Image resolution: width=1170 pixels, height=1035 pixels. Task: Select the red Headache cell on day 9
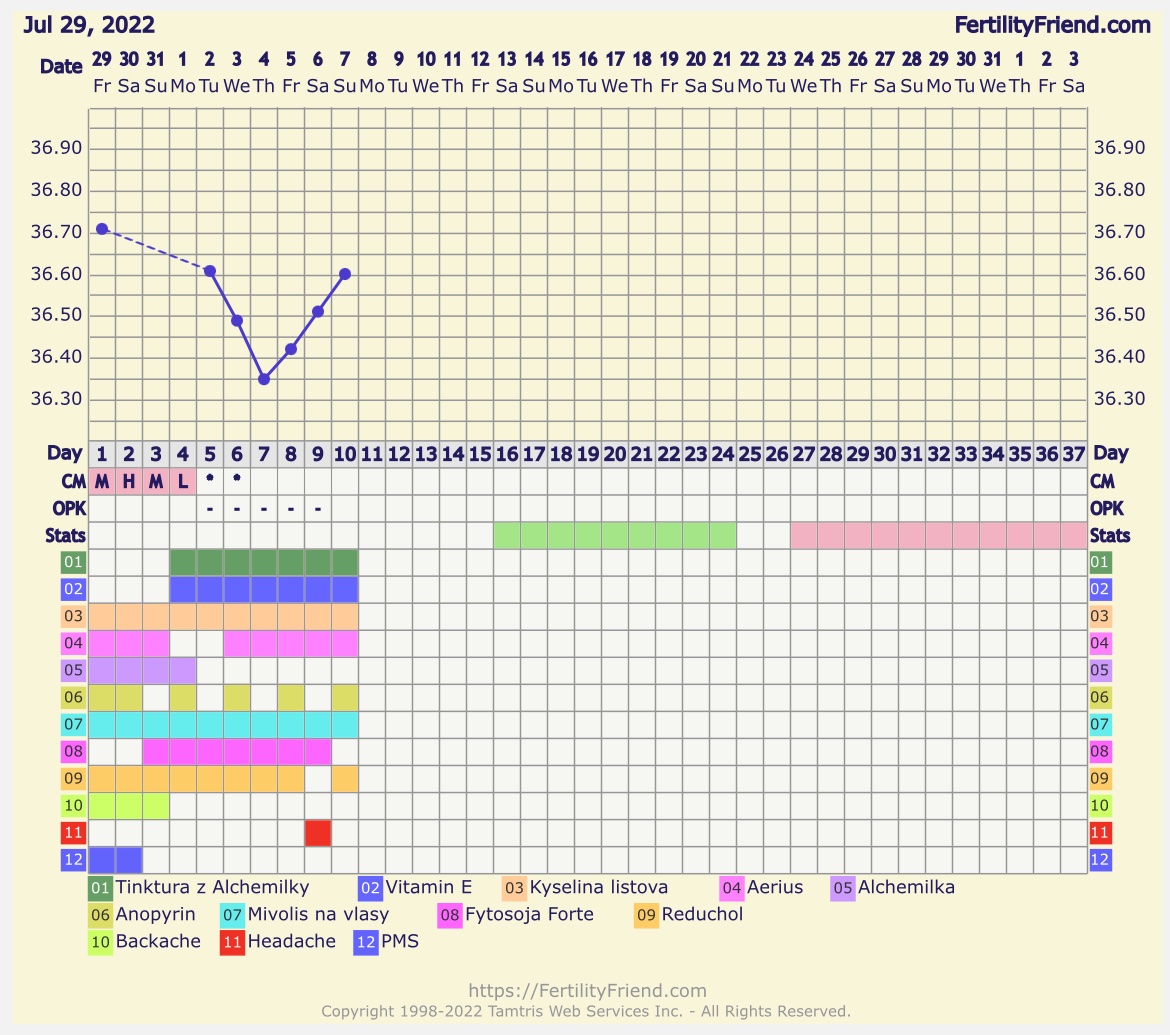point(318,832)
